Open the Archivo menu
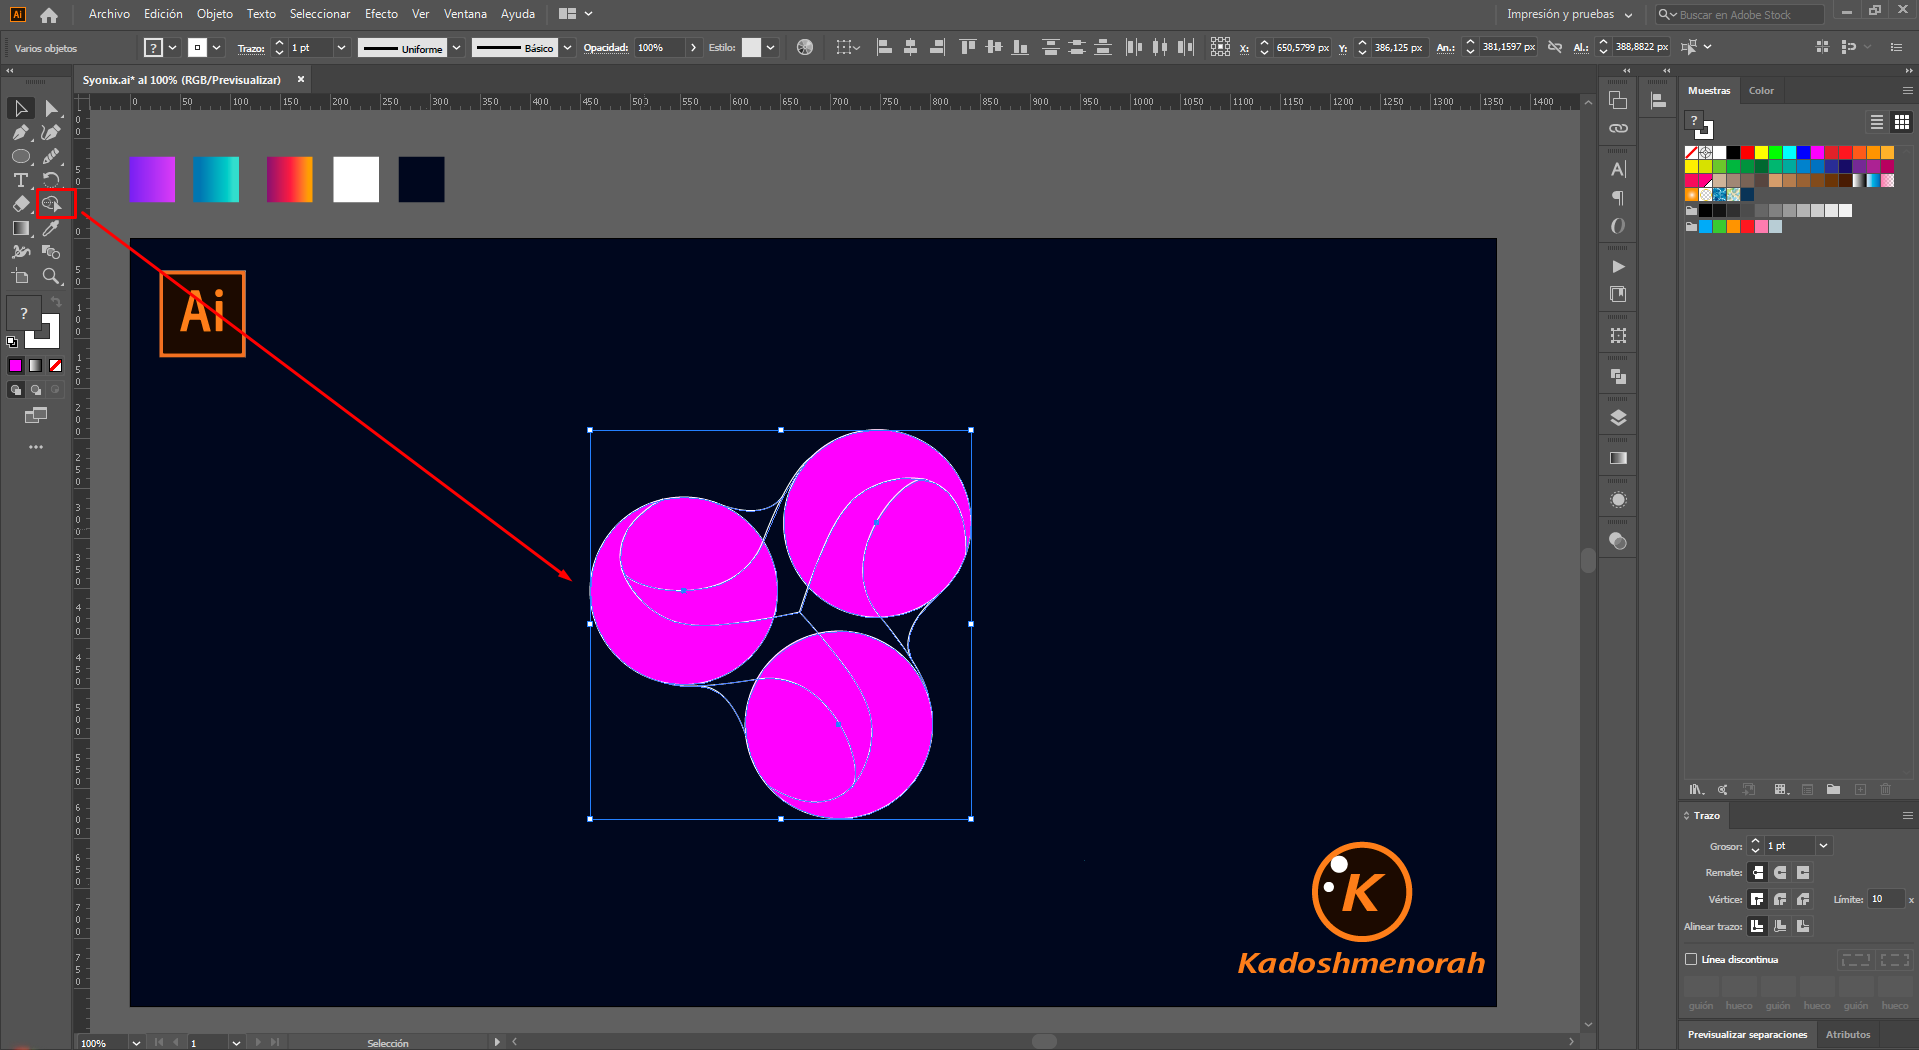The width and height of the screenshot is (1919, 1050). pos(109,14)
